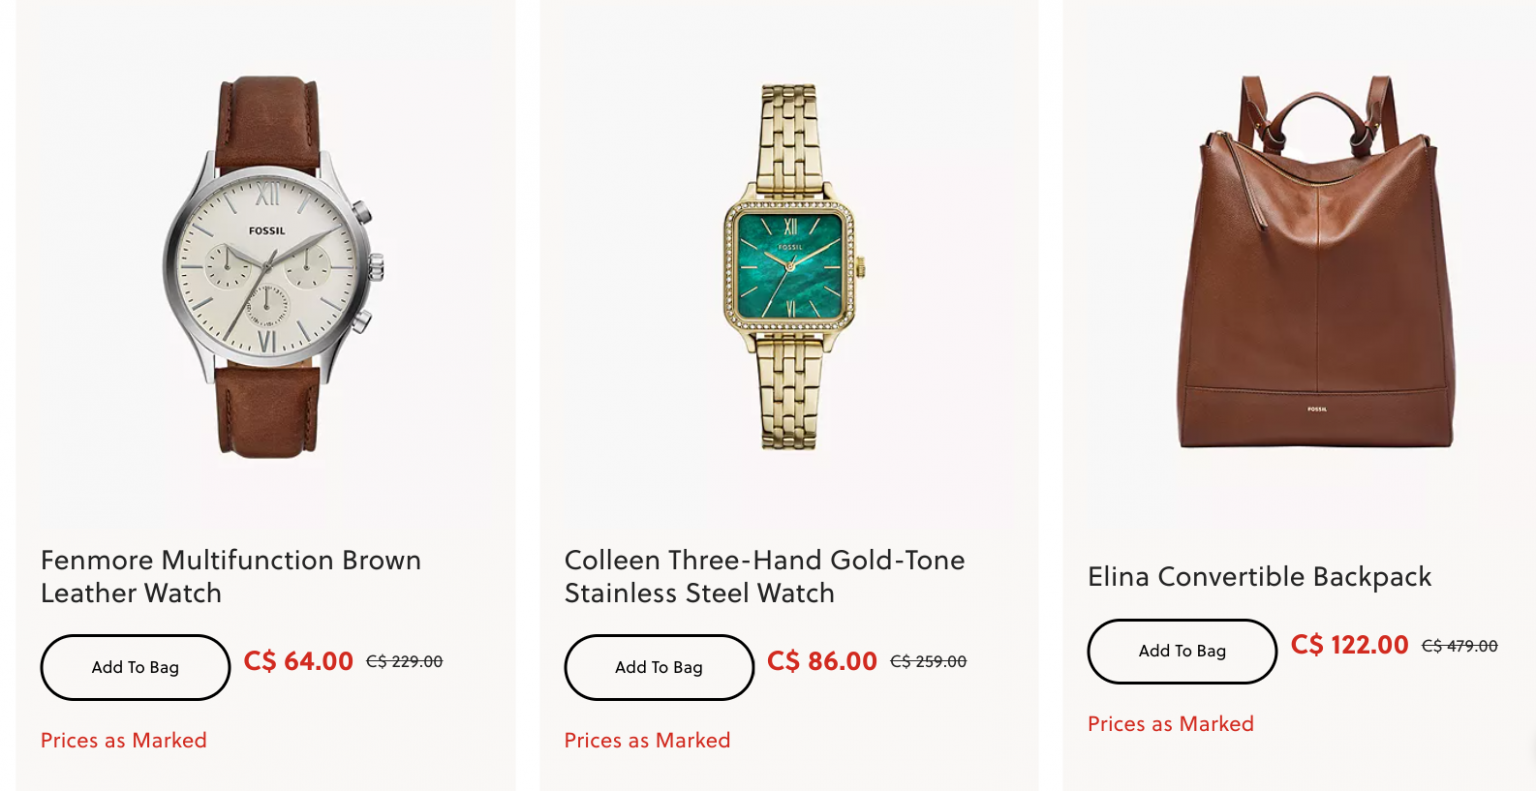
Task: Click Prices as Marked under the Fenmore watch
Action: pos(123,741)
